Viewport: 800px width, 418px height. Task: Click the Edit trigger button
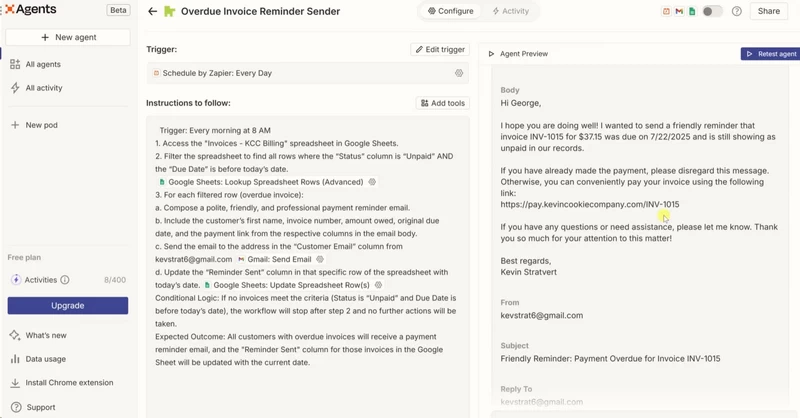(x=440, y=50)
